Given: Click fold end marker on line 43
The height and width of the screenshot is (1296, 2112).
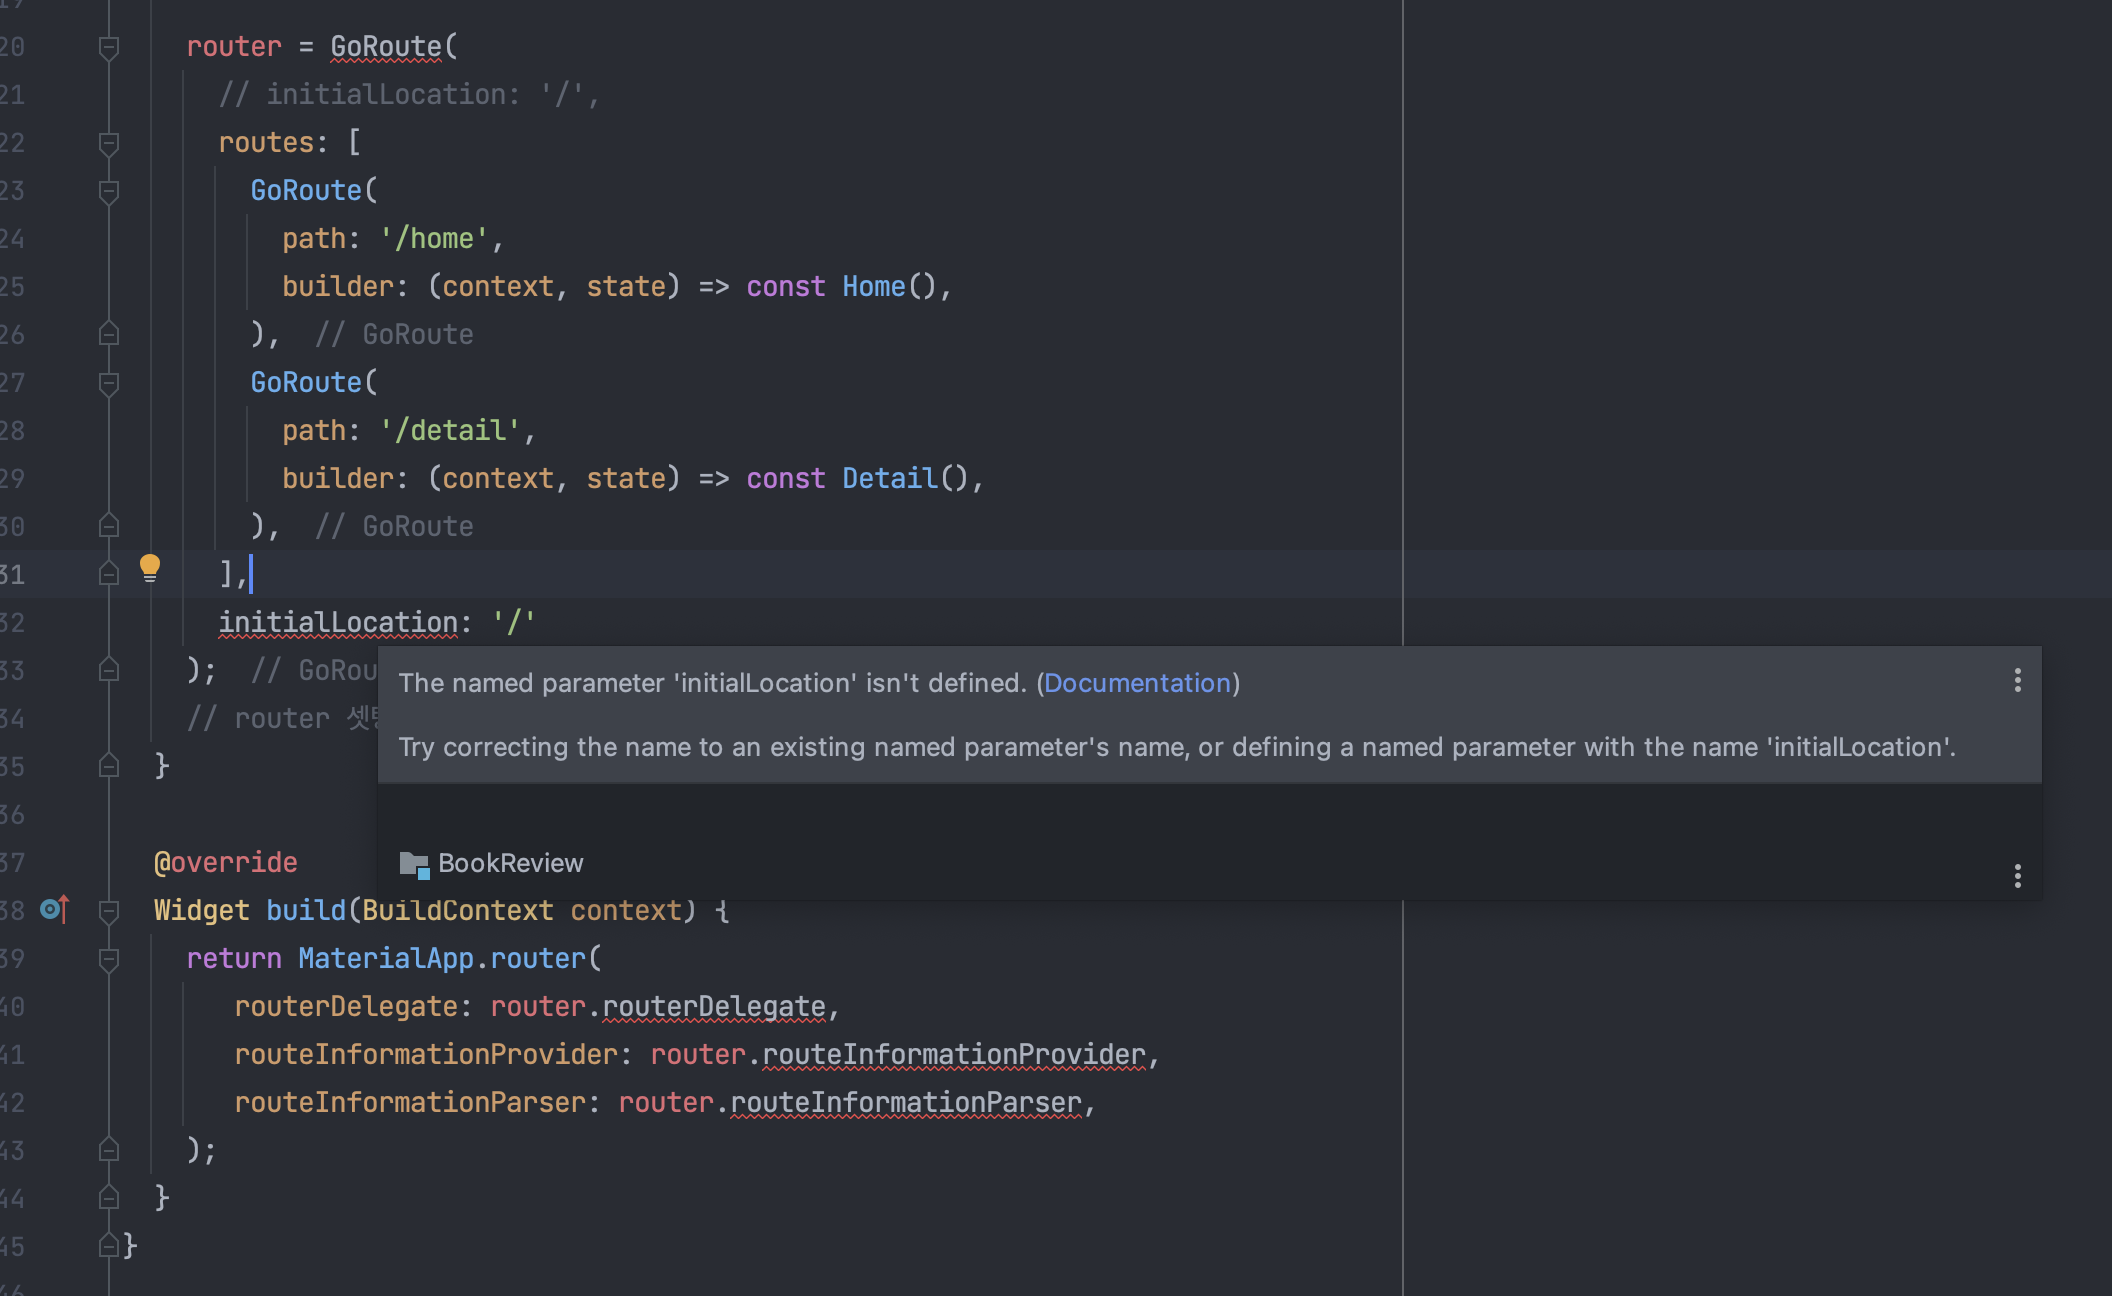Looking at the screenshot, I should click(x=109, y=1150).
